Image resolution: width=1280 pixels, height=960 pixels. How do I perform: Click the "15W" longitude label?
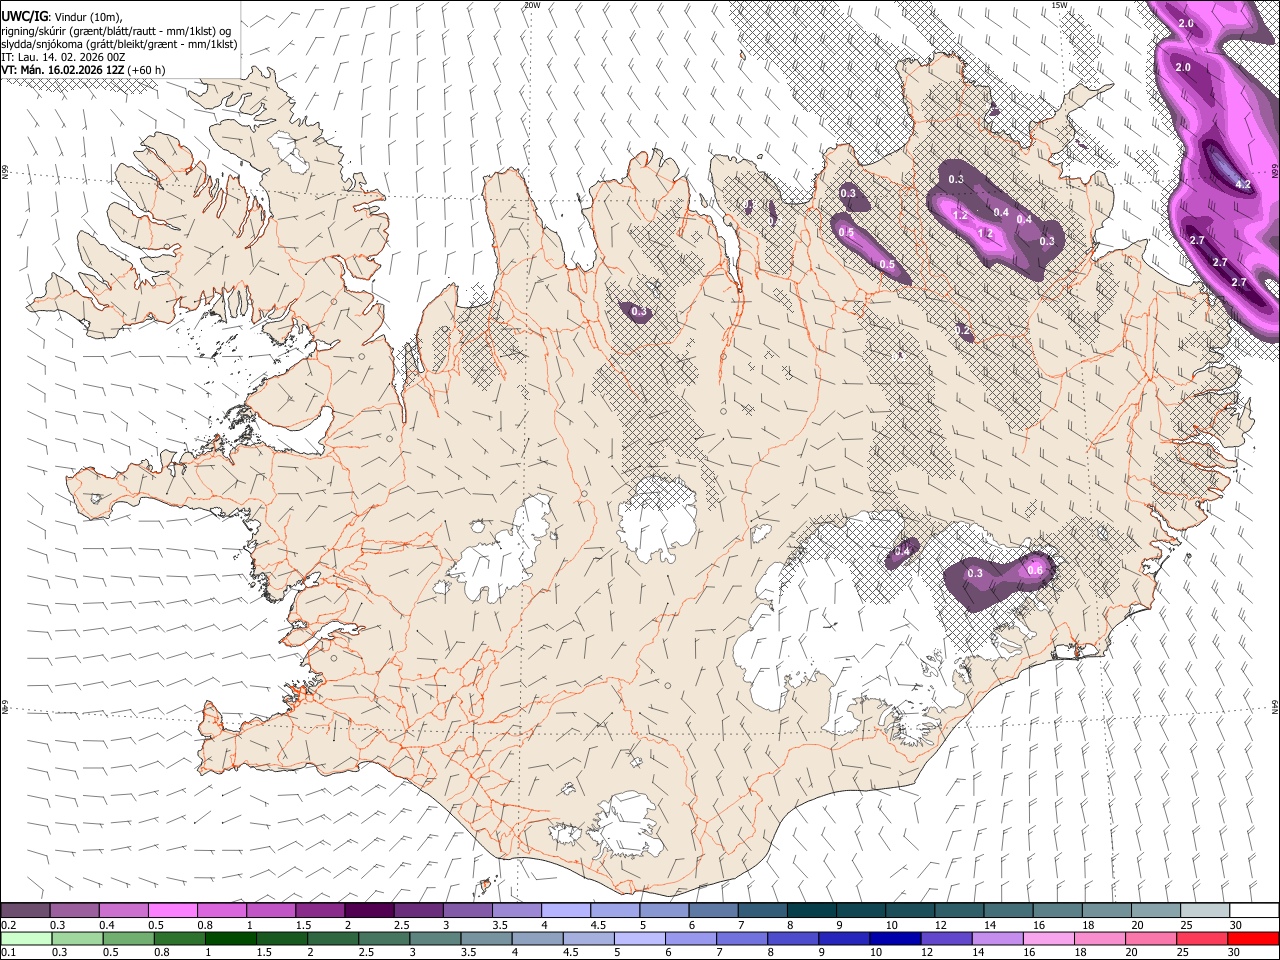[1059, 5]
